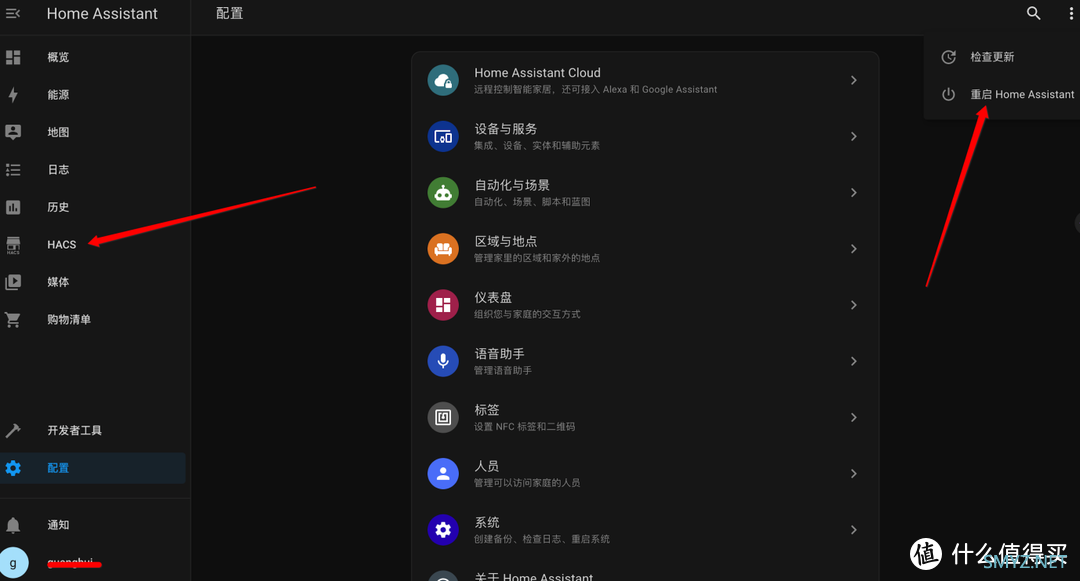Select 重启 Home Assistant menu item
This screenshot has height=581, width=1080.
click(1002, 94)
